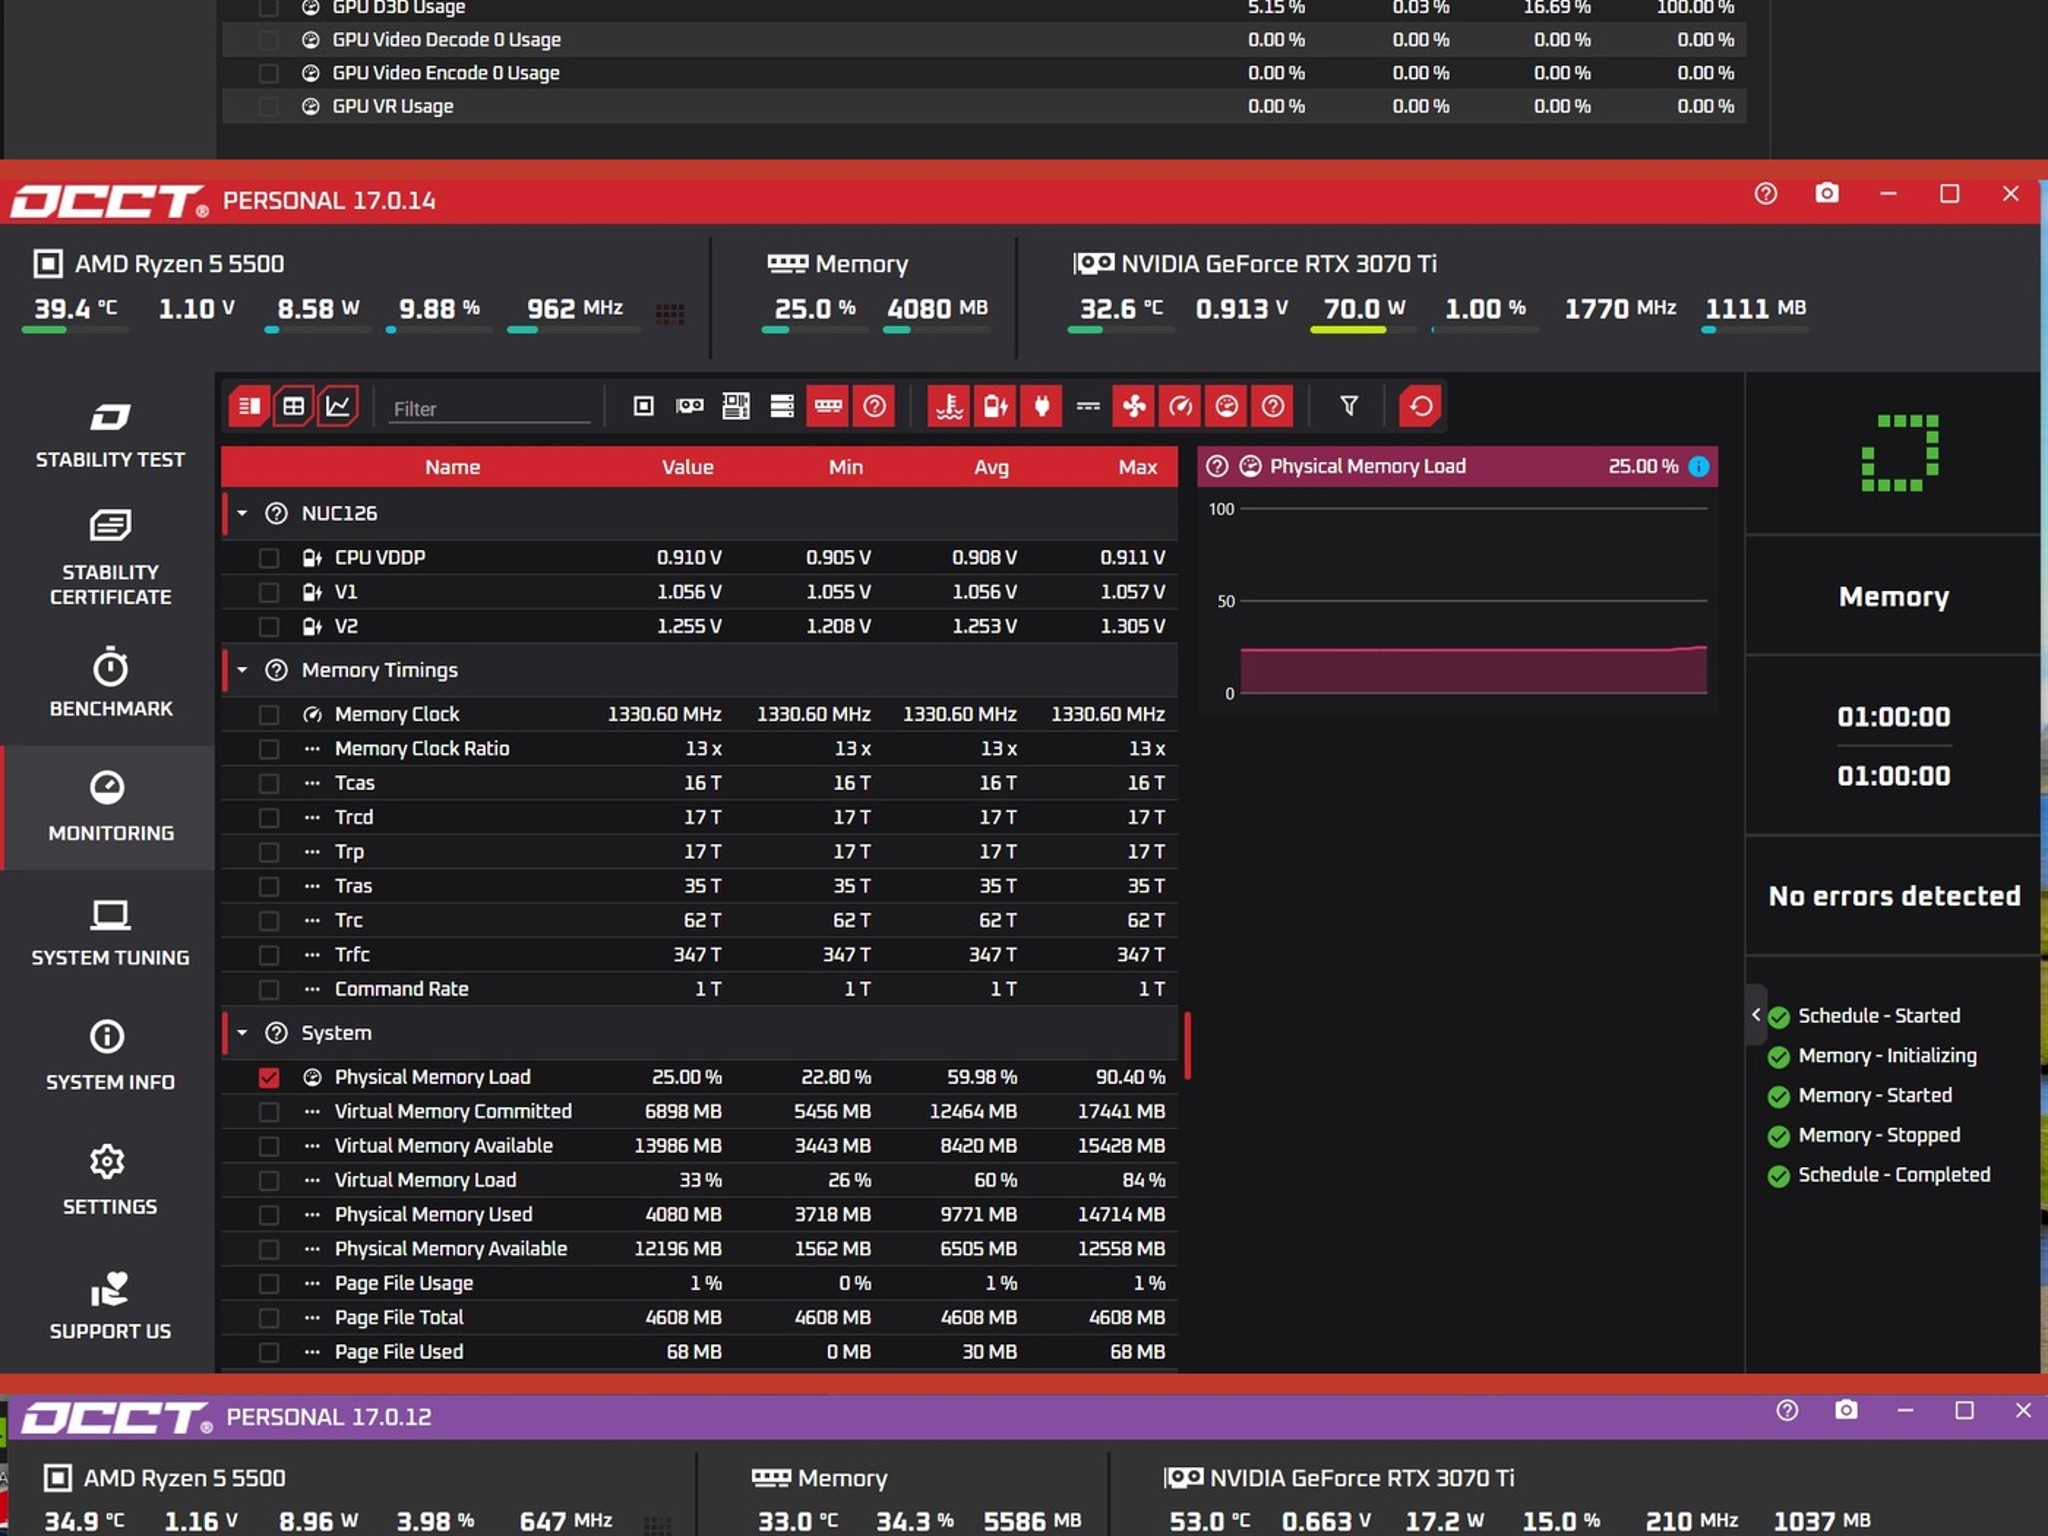The image size is (2048, 1536).
Task: Tick the Tcas row checkbox
Action: (269, 783)
